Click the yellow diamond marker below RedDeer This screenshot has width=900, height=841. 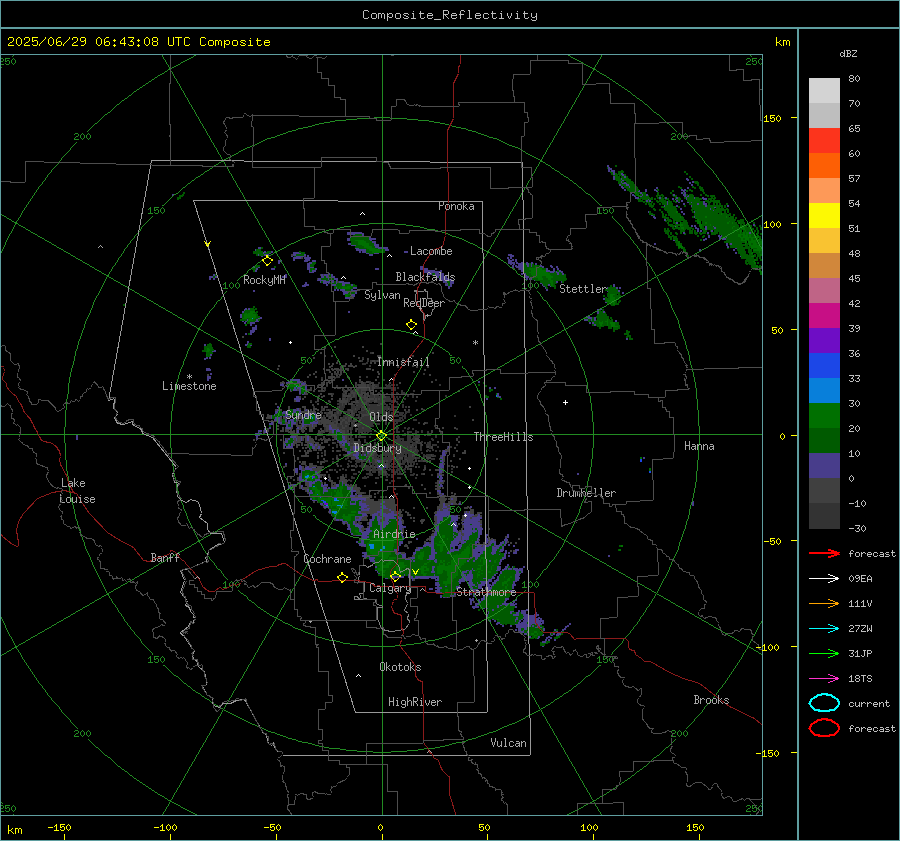tap(411, 325)
